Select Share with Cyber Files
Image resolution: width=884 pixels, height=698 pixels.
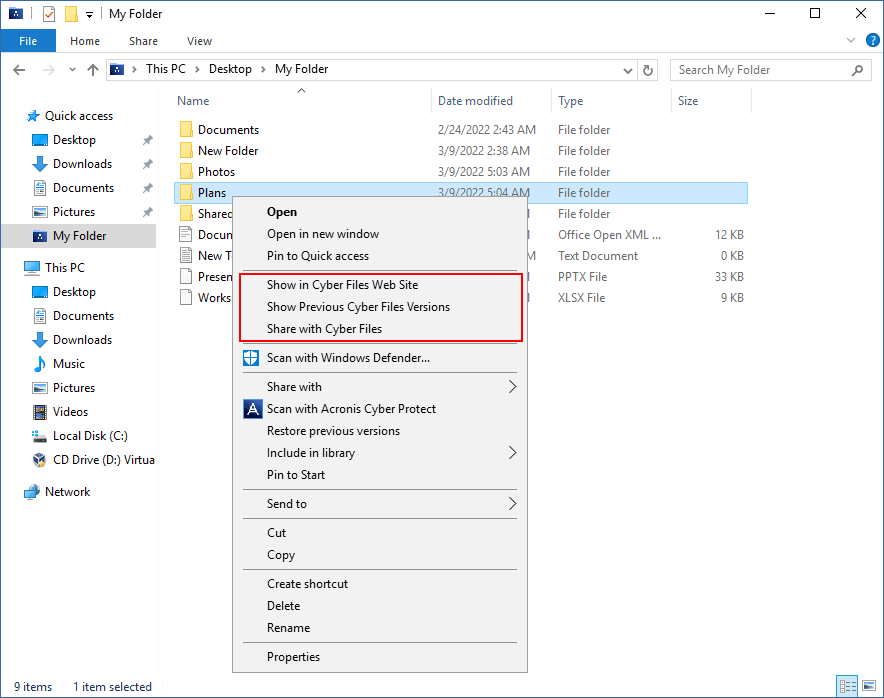[324, 329]
